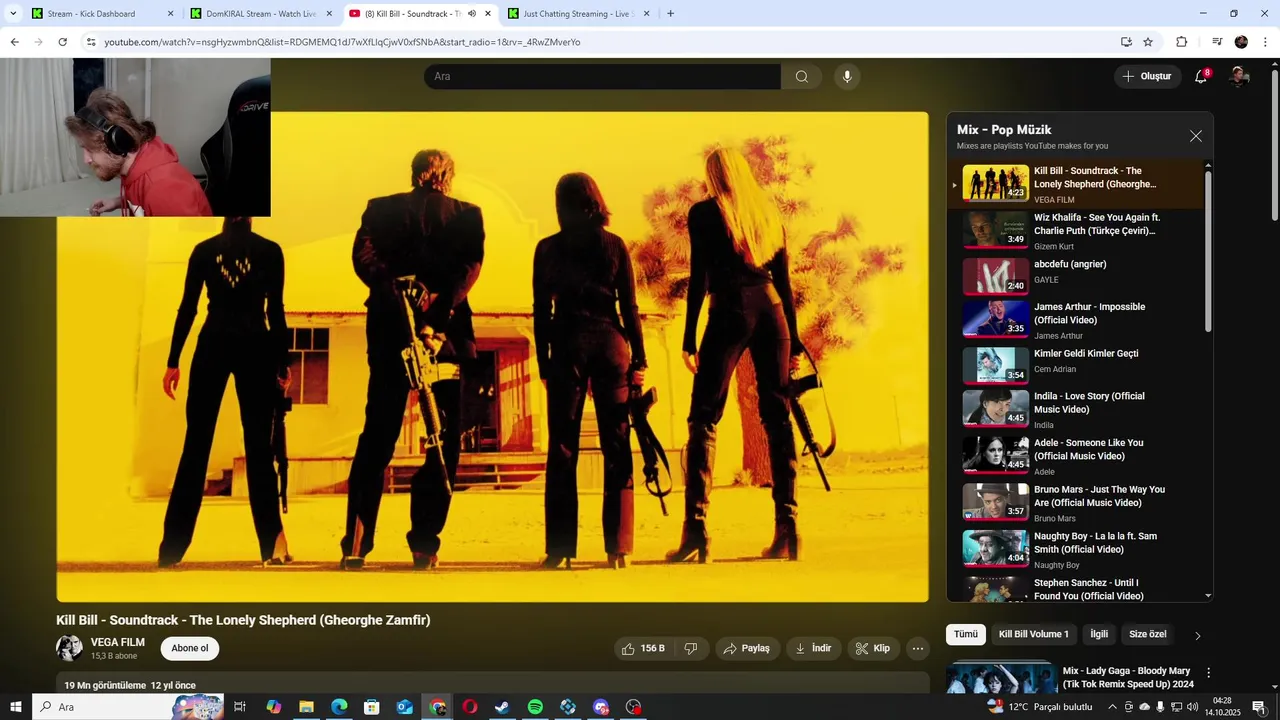1280x720 pixels.
Task: View site information icon in address bar
Action: pyautogui.click(x=91, y=42)
